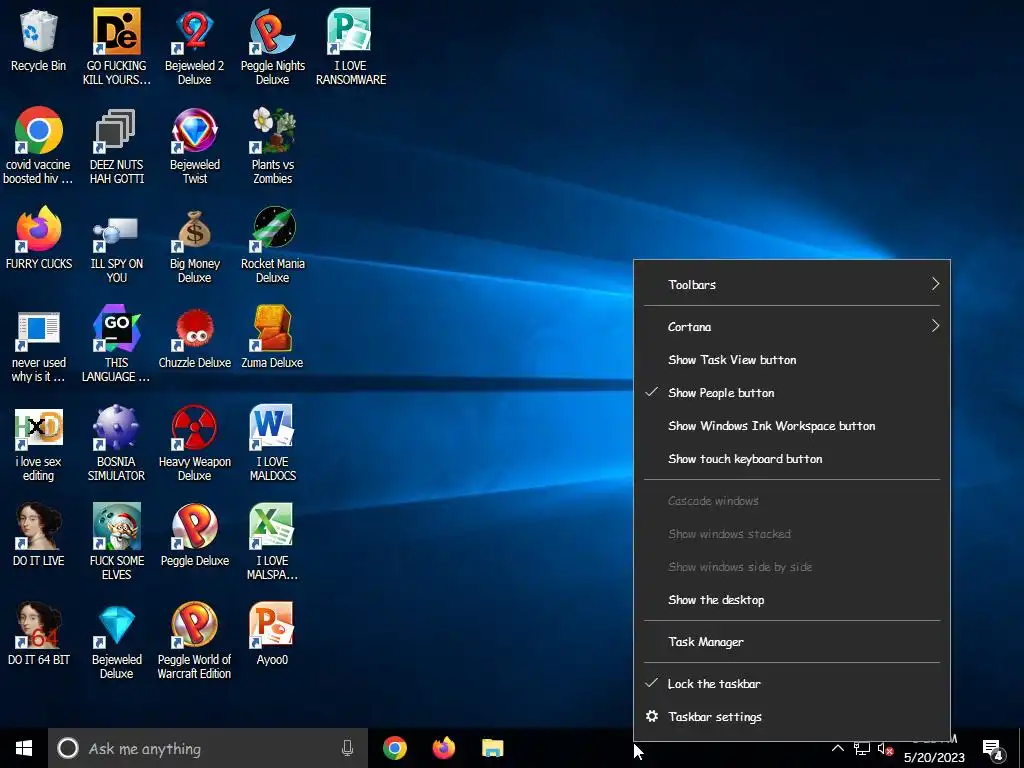Click the 5/20/2023 date in taskbar
The image size is (1024, 768).
[934, 758]
